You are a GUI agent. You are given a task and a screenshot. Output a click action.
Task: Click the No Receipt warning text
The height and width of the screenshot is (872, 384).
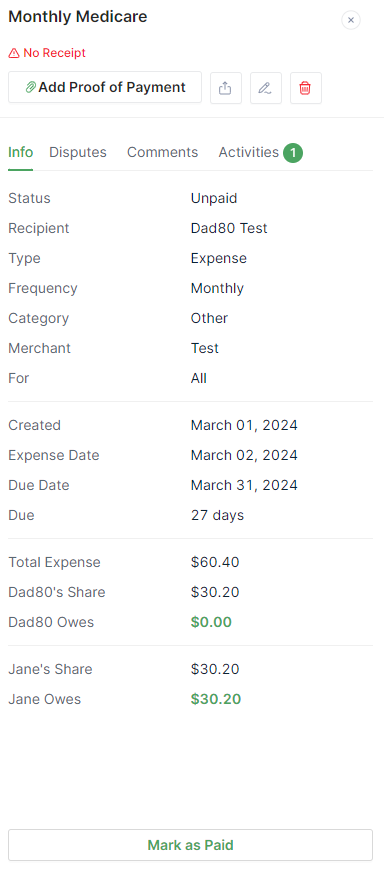click(x=55, y=53)
